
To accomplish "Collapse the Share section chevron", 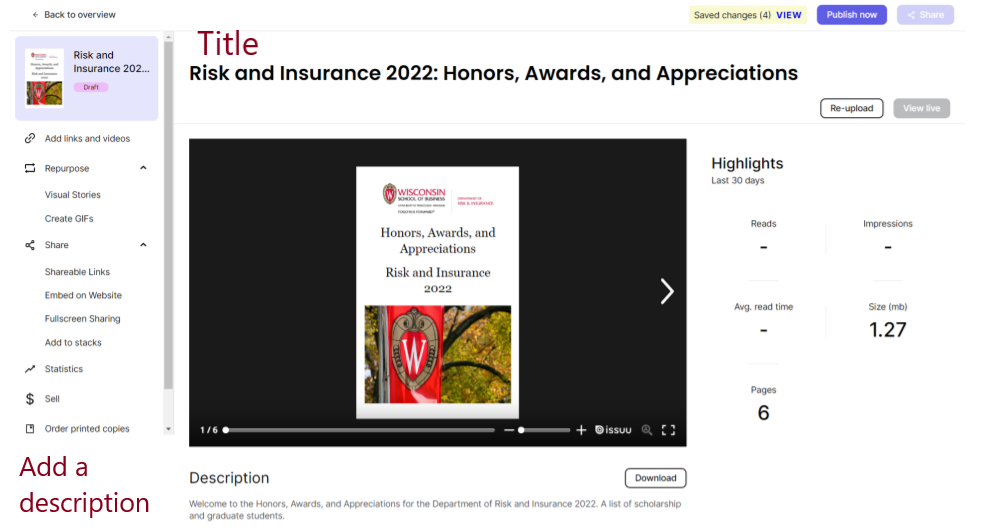I will (x=143, y=245).
